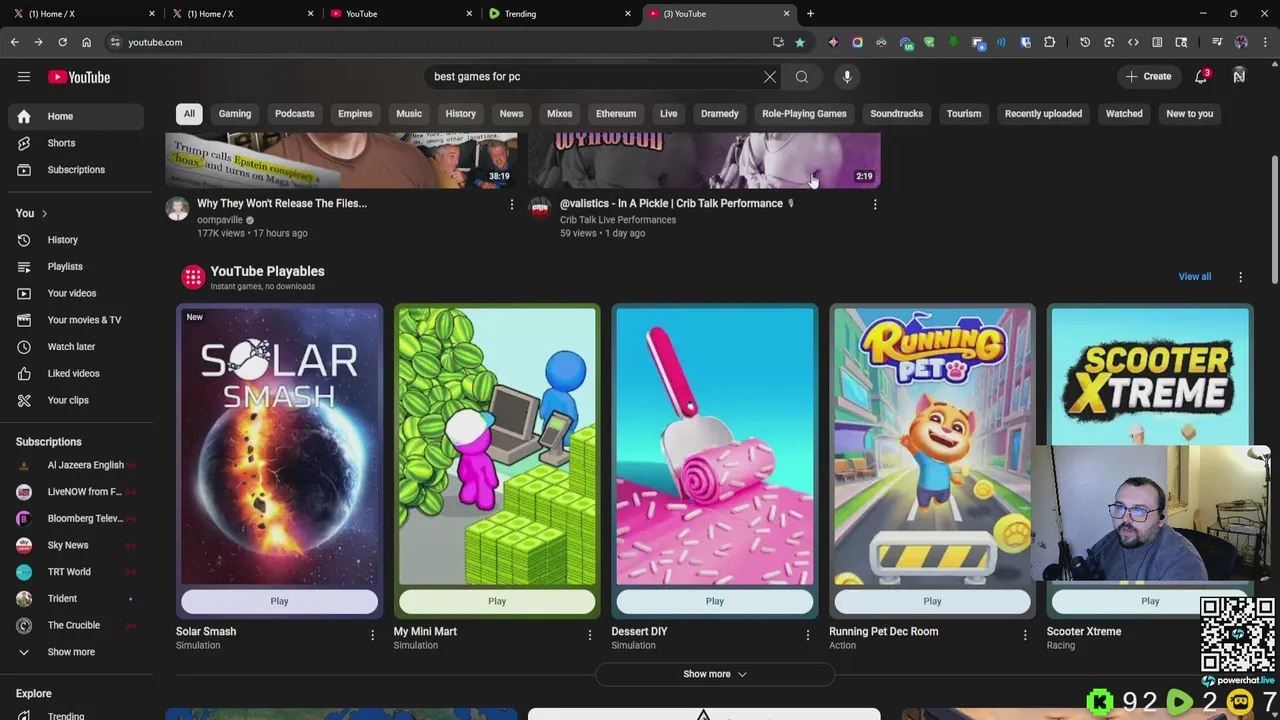The image size is (1280, 720).
Task: Open the notifications bell
Action: [1202, 77]
